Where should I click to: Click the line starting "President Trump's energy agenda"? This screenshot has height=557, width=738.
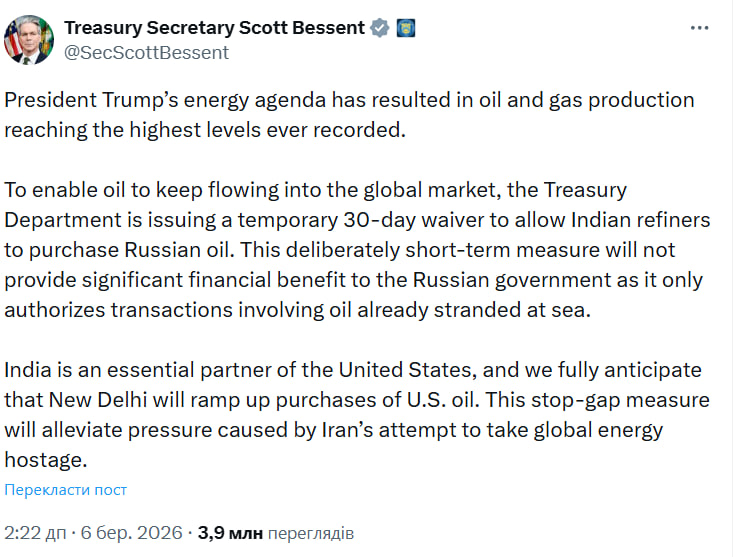point(349,101)
